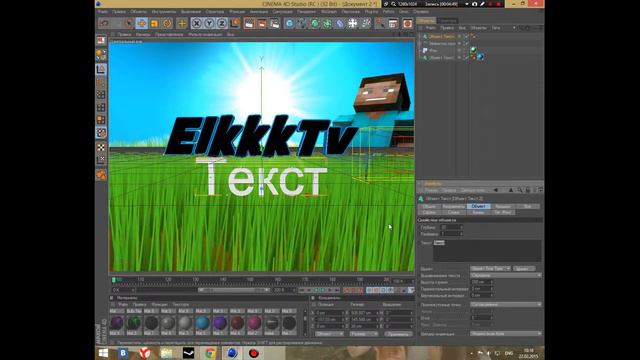Click the orange snap icon at palette bottom
The width and height of the screenshot is (640, 360).
pyautogui.click(x=101, y=175)
